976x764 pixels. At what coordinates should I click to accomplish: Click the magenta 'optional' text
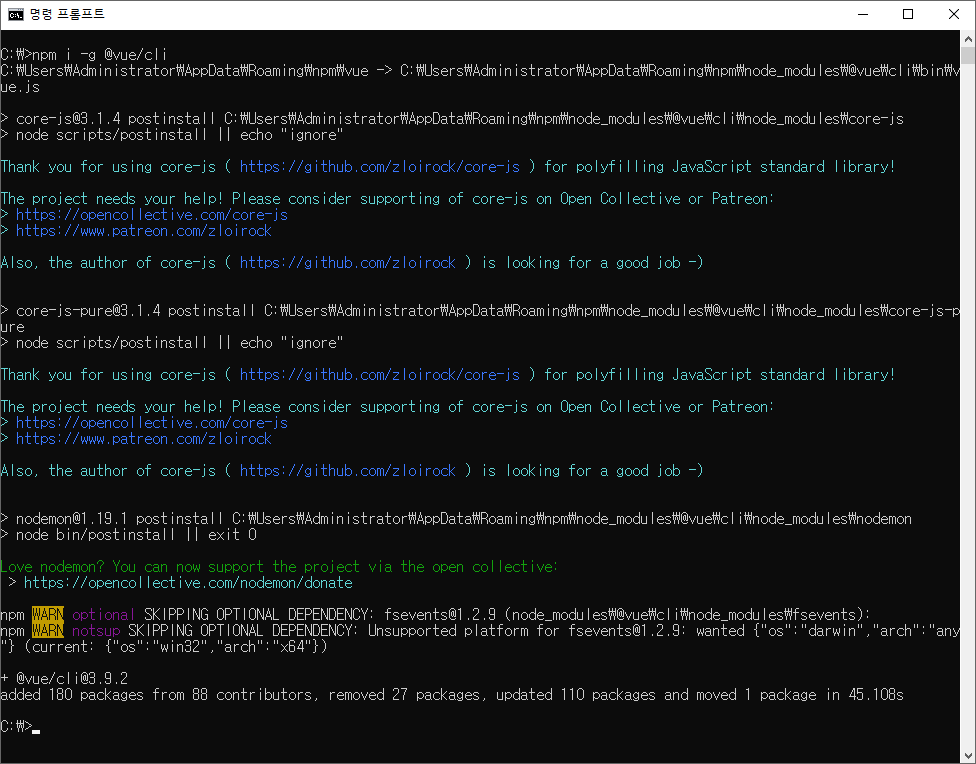click(x=103, y=615)
